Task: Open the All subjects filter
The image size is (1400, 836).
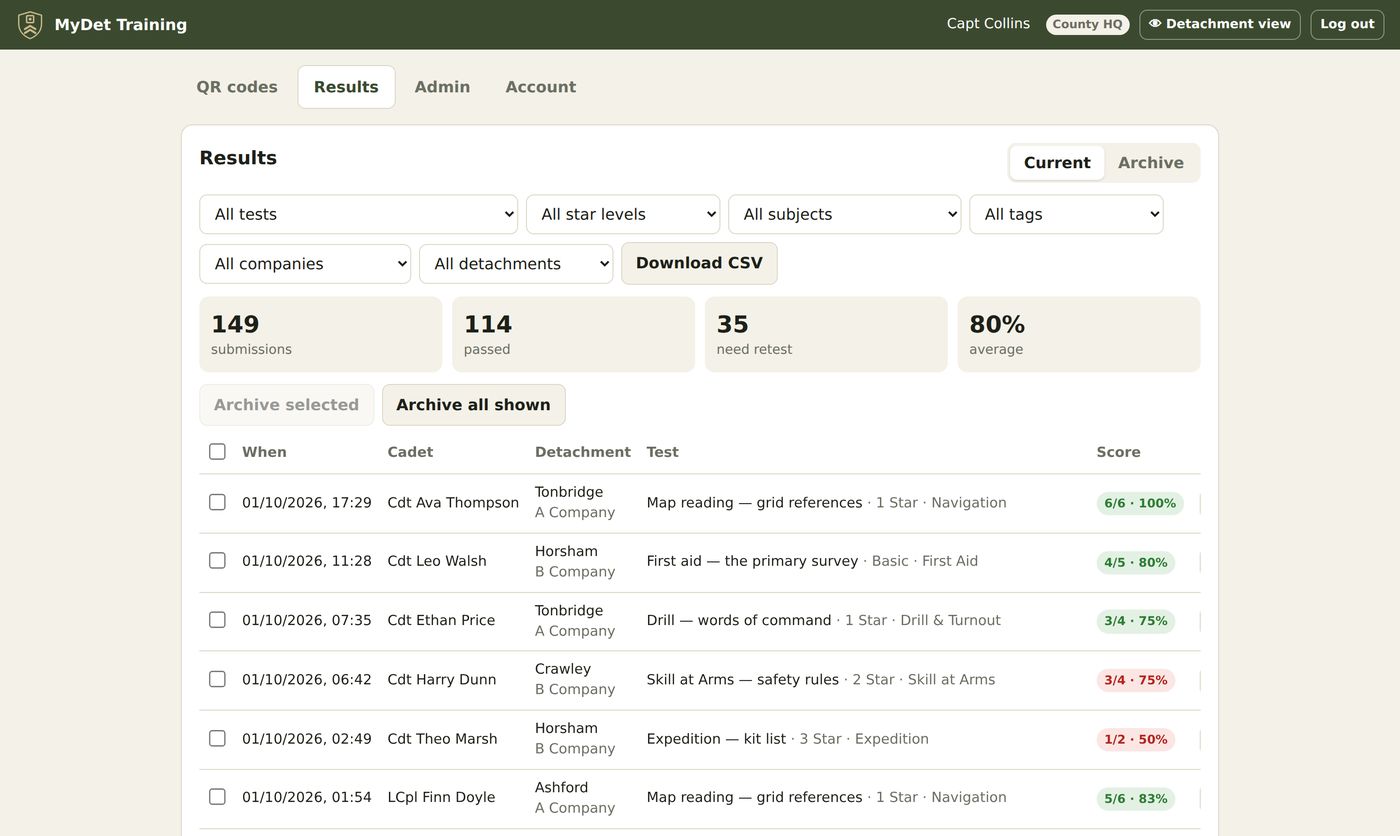Action: (x=845, y=214)
